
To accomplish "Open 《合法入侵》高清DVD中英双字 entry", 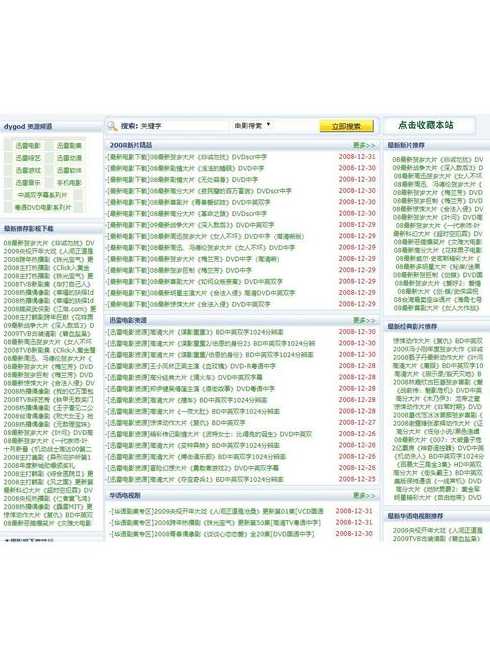I will [x=201, y=292].
